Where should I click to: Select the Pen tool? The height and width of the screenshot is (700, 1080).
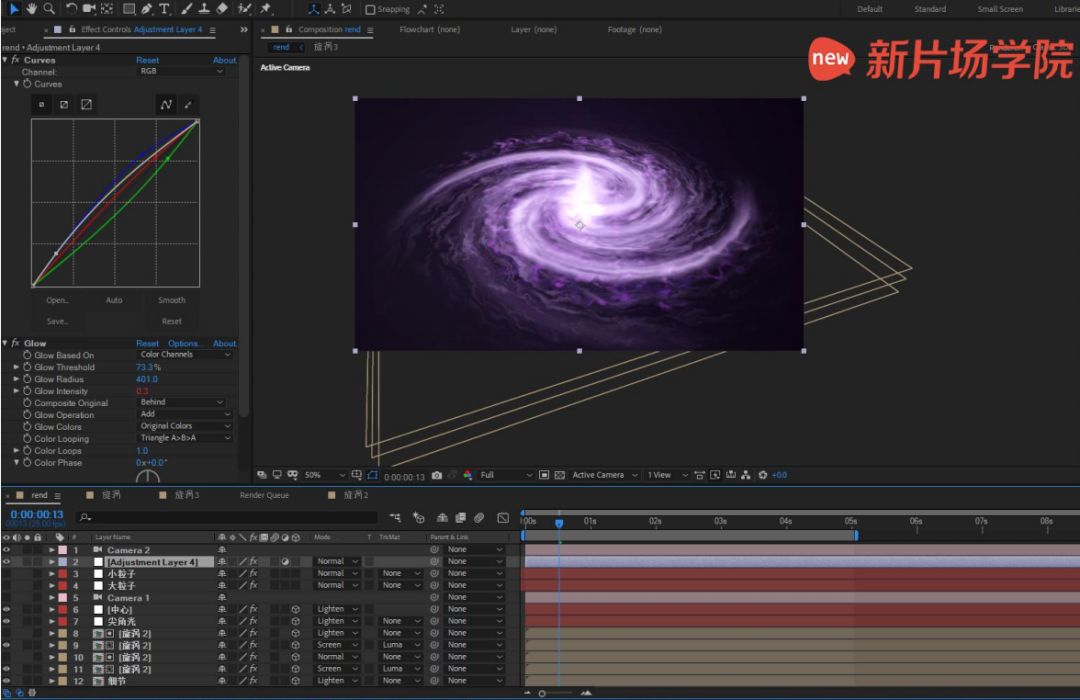point(147,9)
